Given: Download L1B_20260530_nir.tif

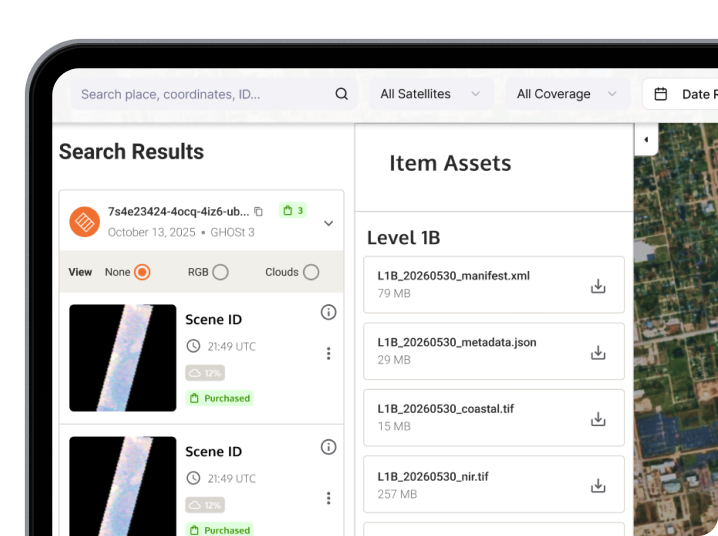Looking at the screenshot, I should tap(598, 485).
